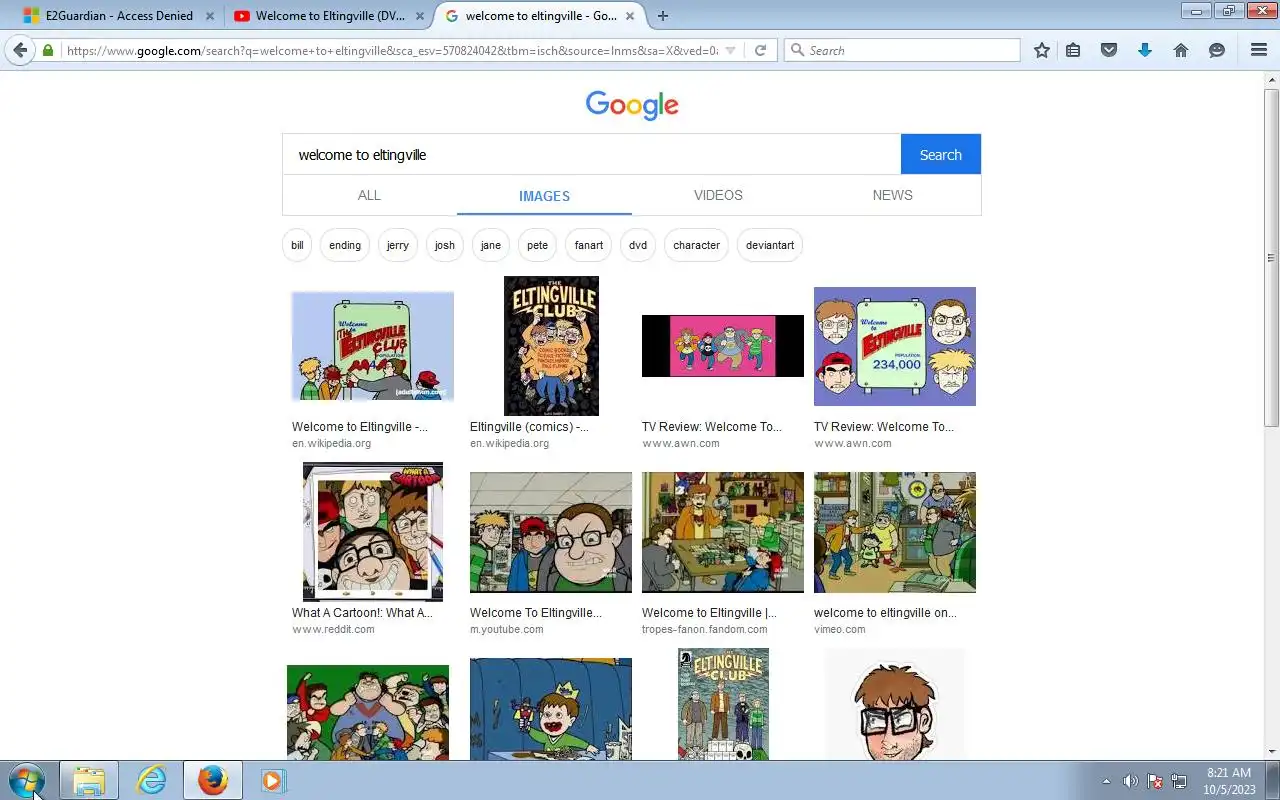This screenshot has width=1280, height=800.
Task: Close the E2Guardian tab
Action: pos(210,16)
